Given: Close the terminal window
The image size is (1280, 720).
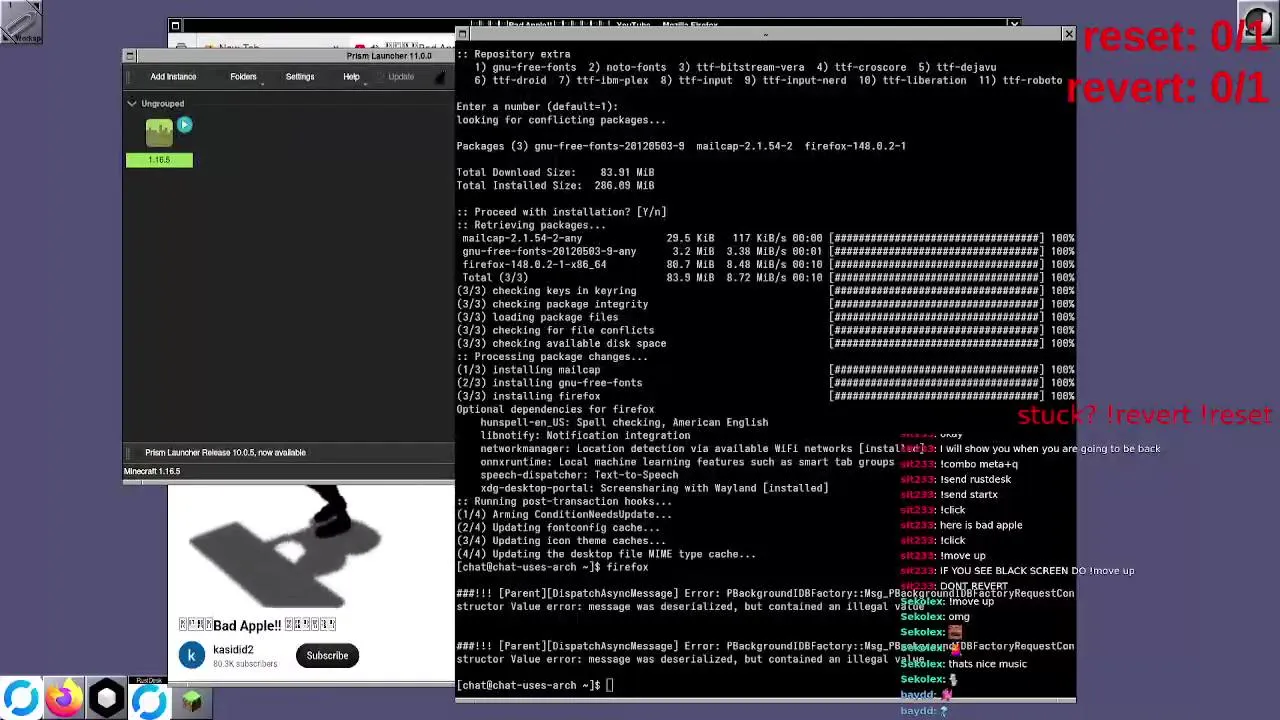Looking at the screenshot, I should pyautogui.click(x=1068, y=34).
